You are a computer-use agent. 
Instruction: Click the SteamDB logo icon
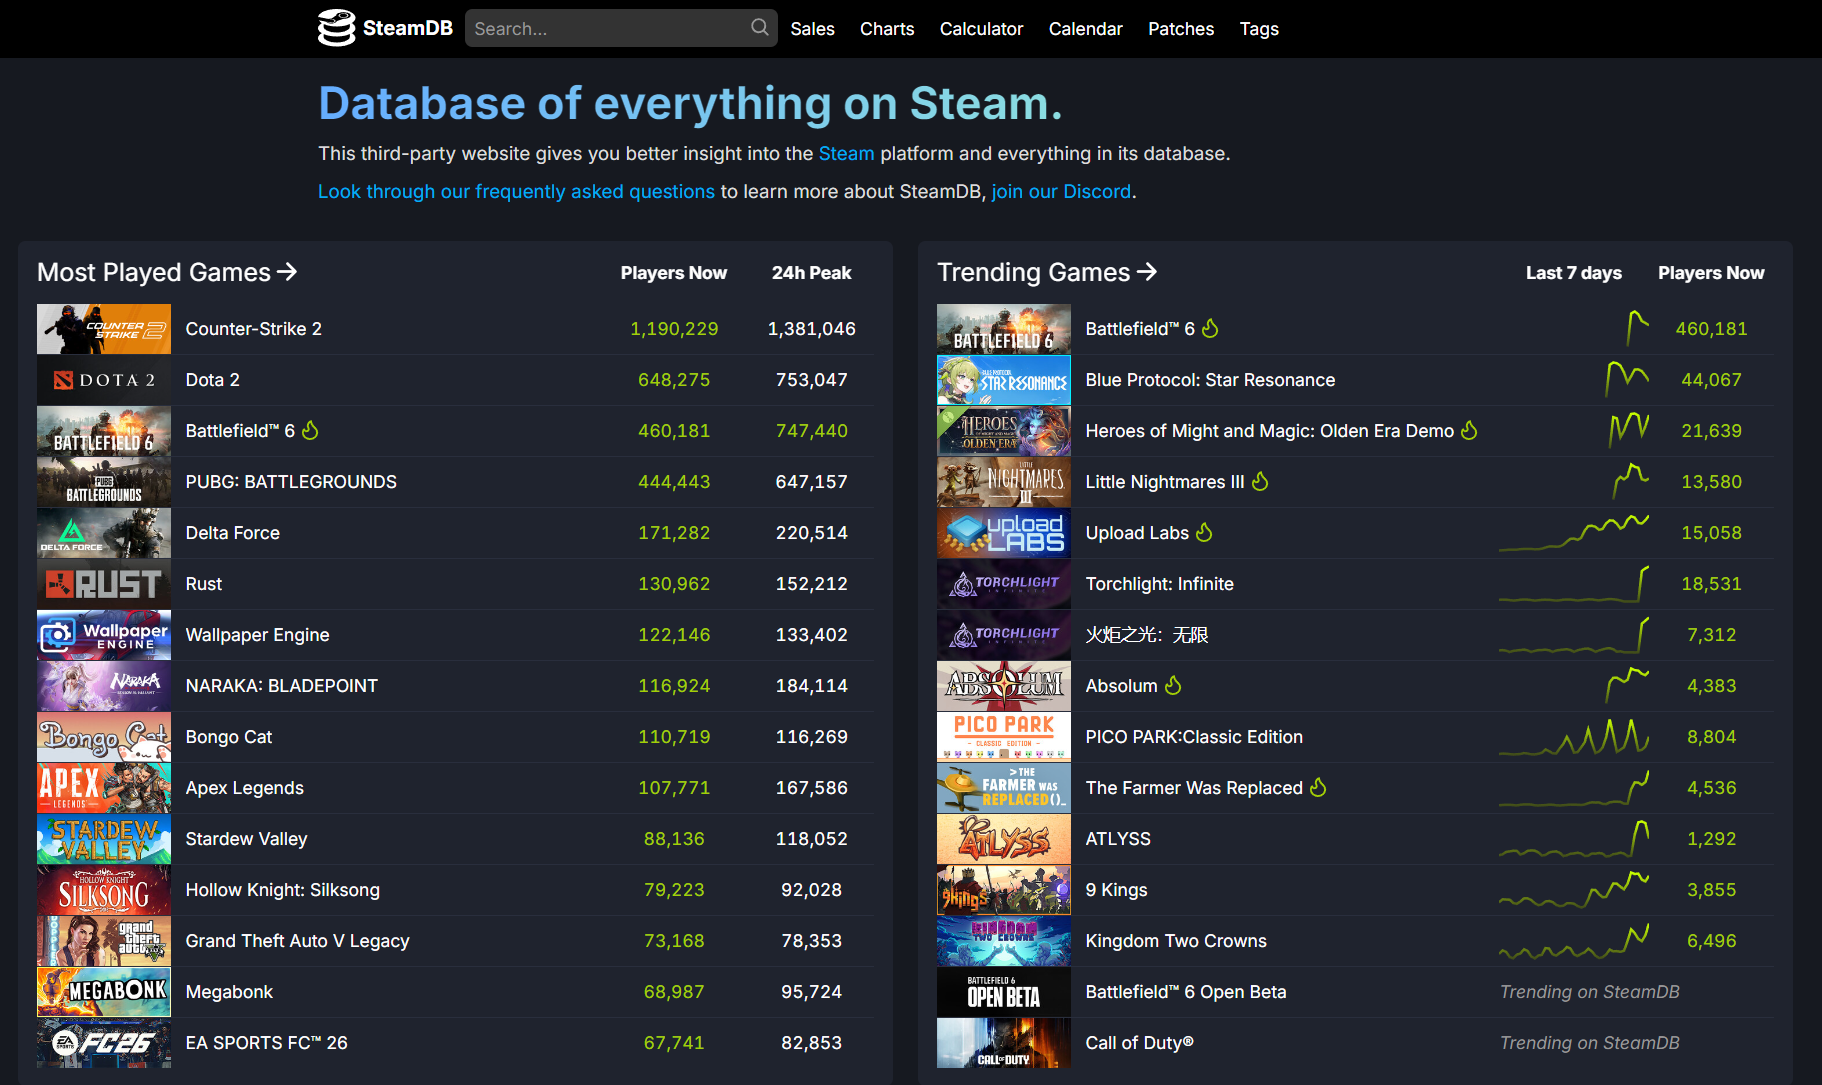point(336,27)
